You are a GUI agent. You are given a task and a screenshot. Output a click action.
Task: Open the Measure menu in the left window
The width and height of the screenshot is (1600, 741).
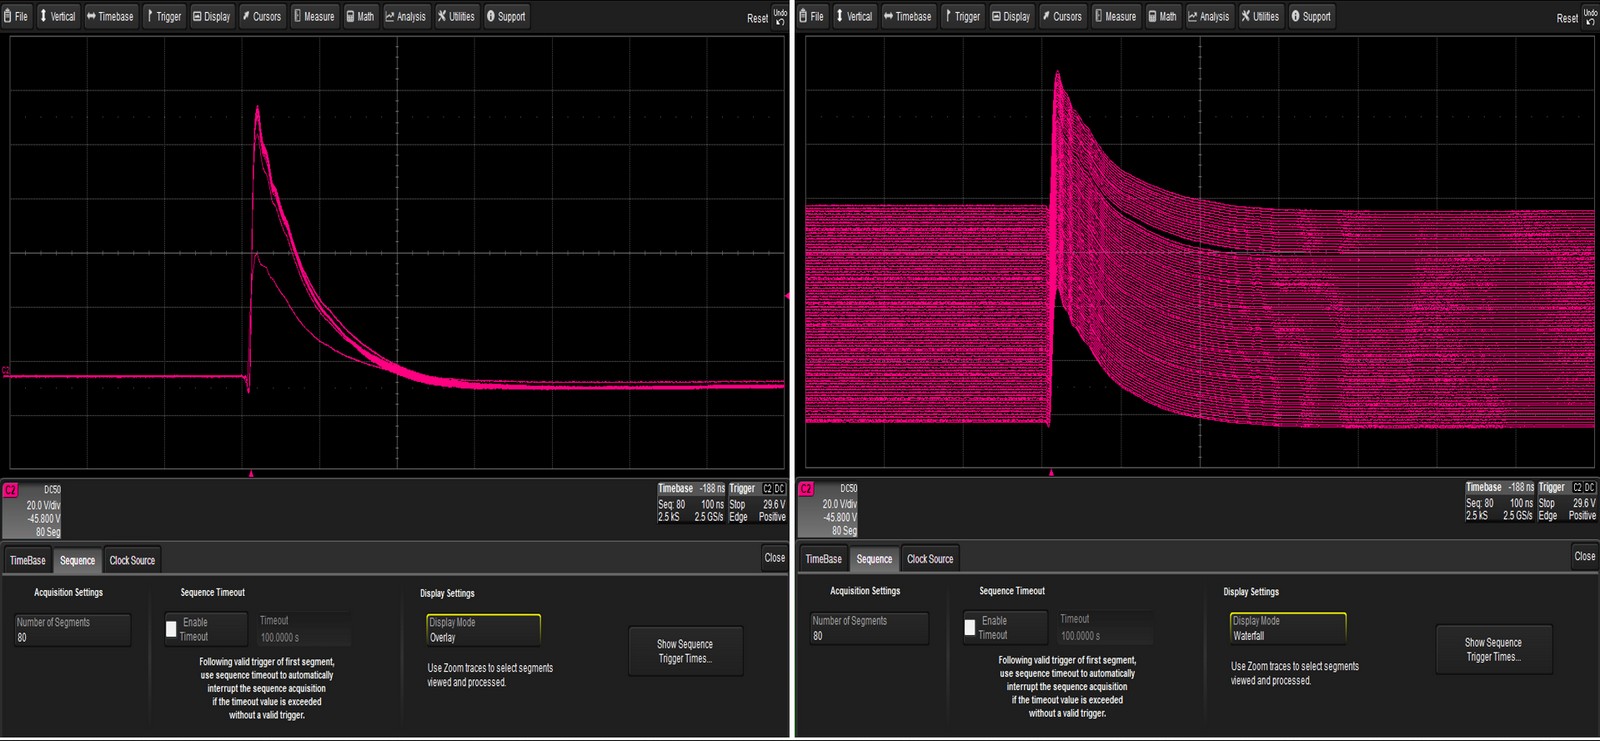click(314, 16)
